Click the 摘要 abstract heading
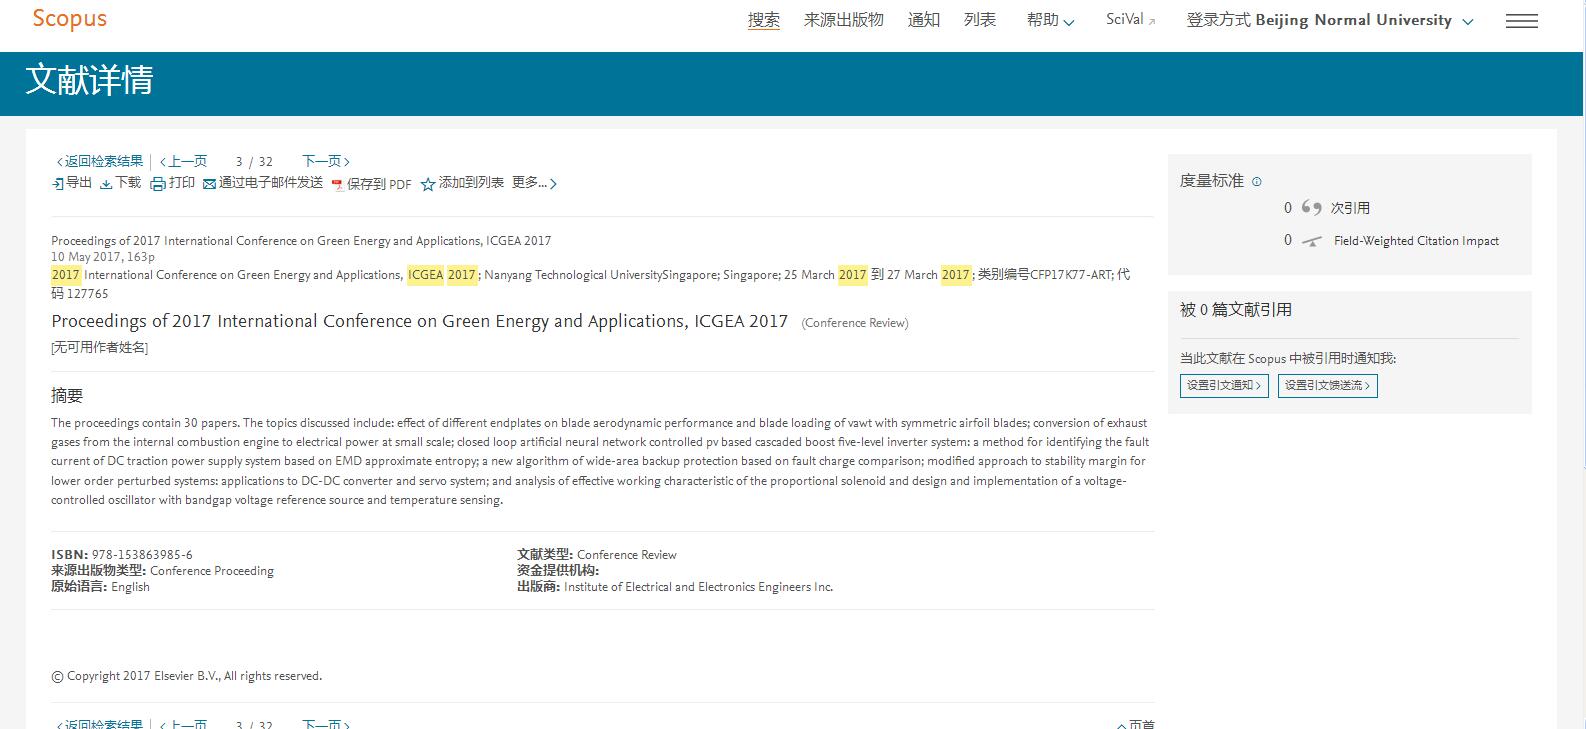The image size is (1586, 729). point(67,395)
